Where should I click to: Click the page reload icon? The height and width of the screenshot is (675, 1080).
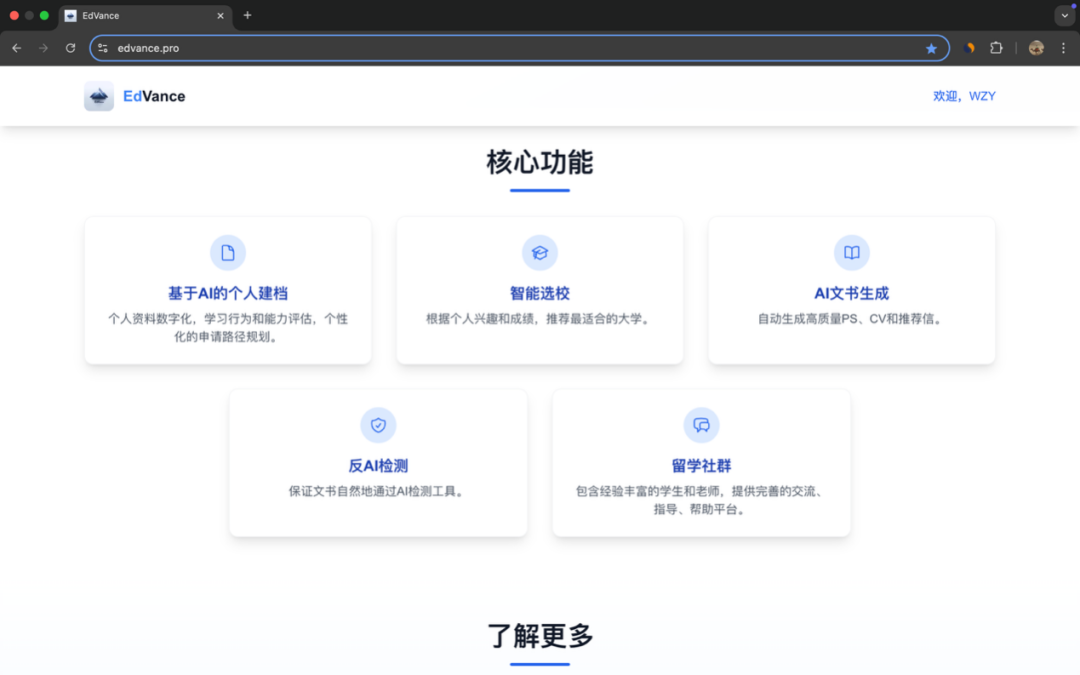70,47
